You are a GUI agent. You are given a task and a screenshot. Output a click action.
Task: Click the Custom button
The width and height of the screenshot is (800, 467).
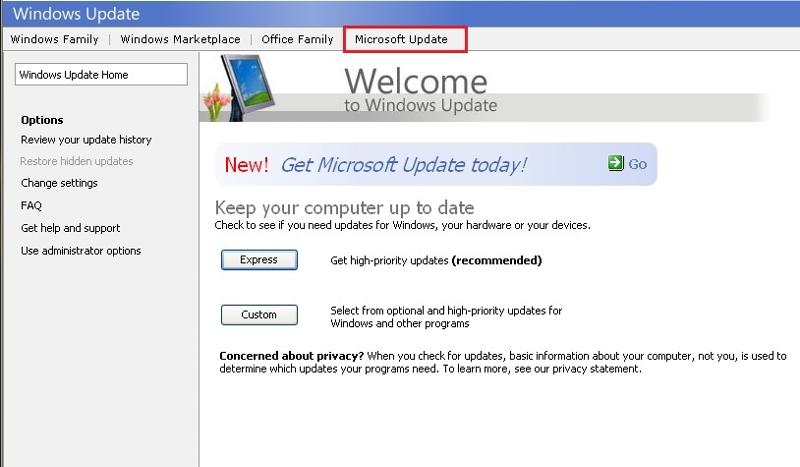(259, 315)
